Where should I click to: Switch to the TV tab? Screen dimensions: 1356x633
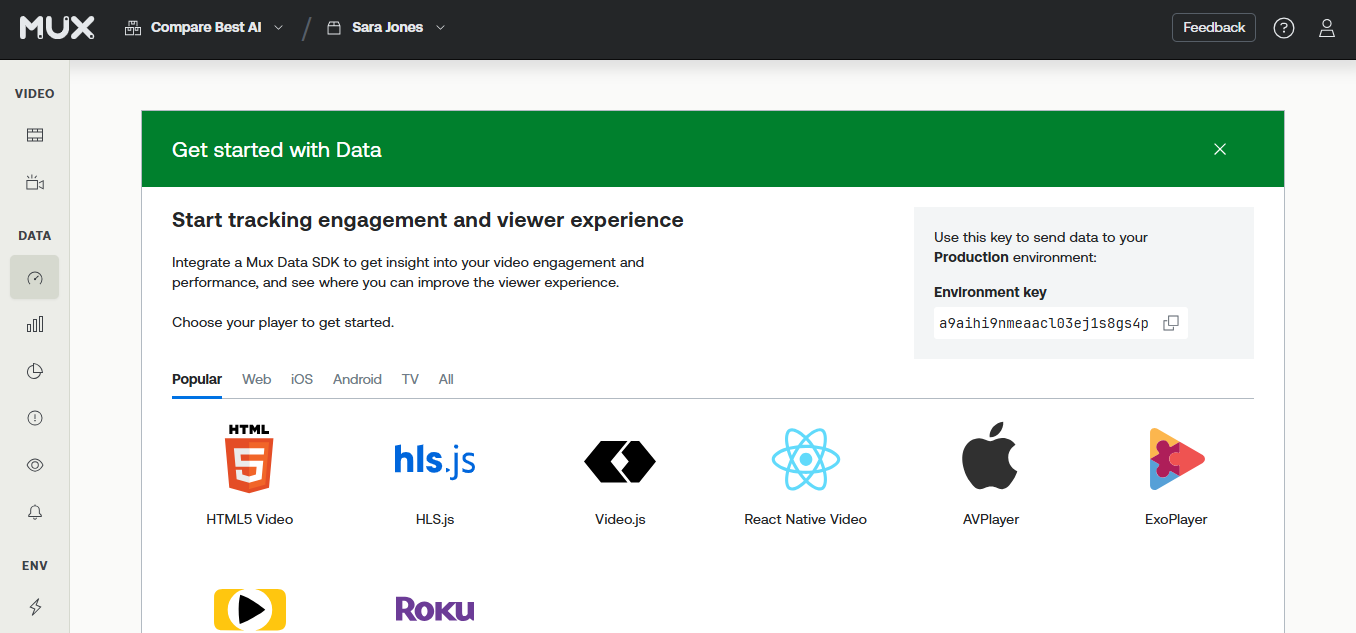[x=410, y=379]
